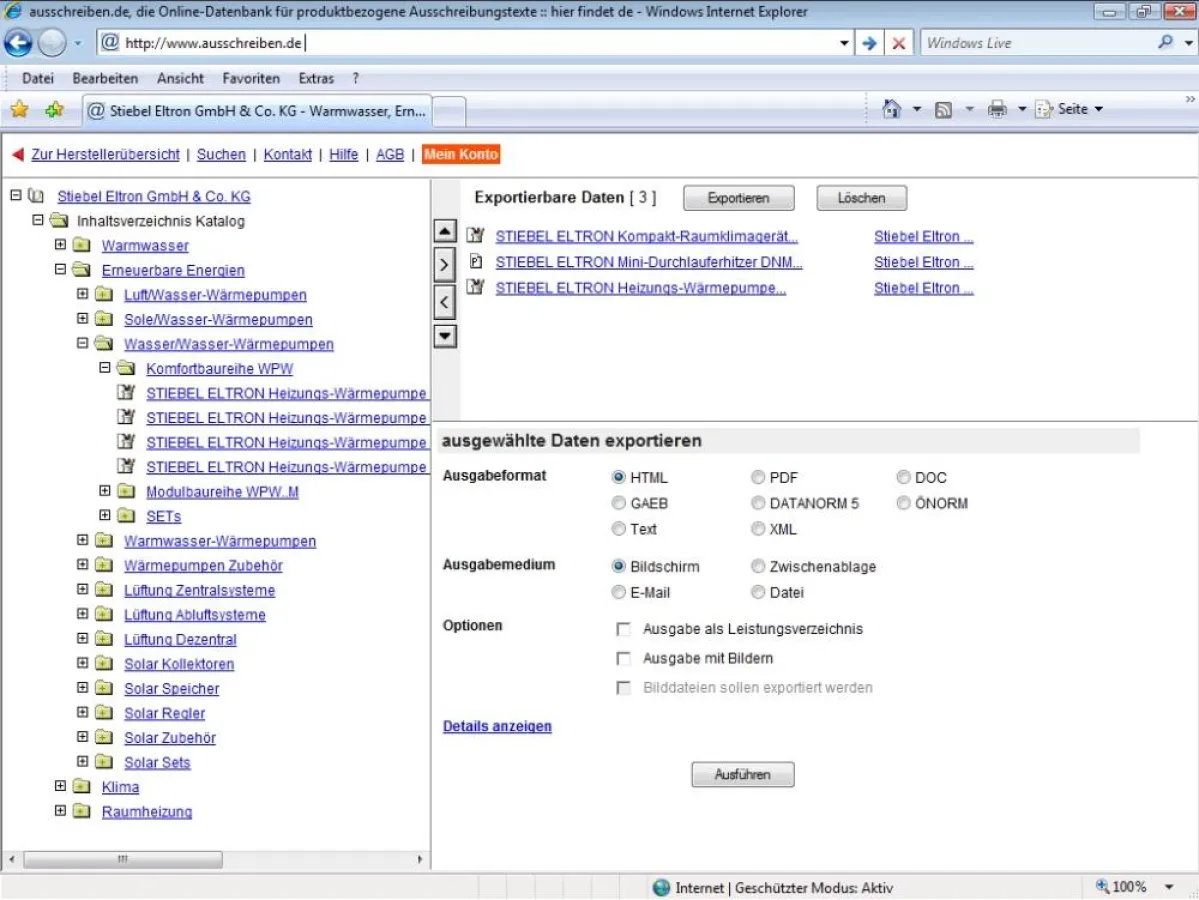This screenshot has width=1199, height=900.
Task: Click the move-up arrow icon beside export list
Action: (445, 232)
